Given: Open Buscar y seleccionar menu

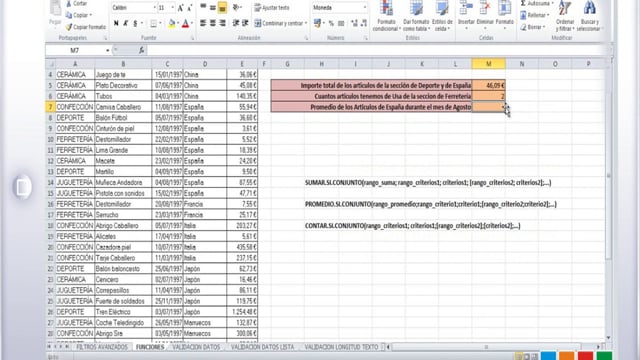Looking at the screenshot, I should 589,16.
